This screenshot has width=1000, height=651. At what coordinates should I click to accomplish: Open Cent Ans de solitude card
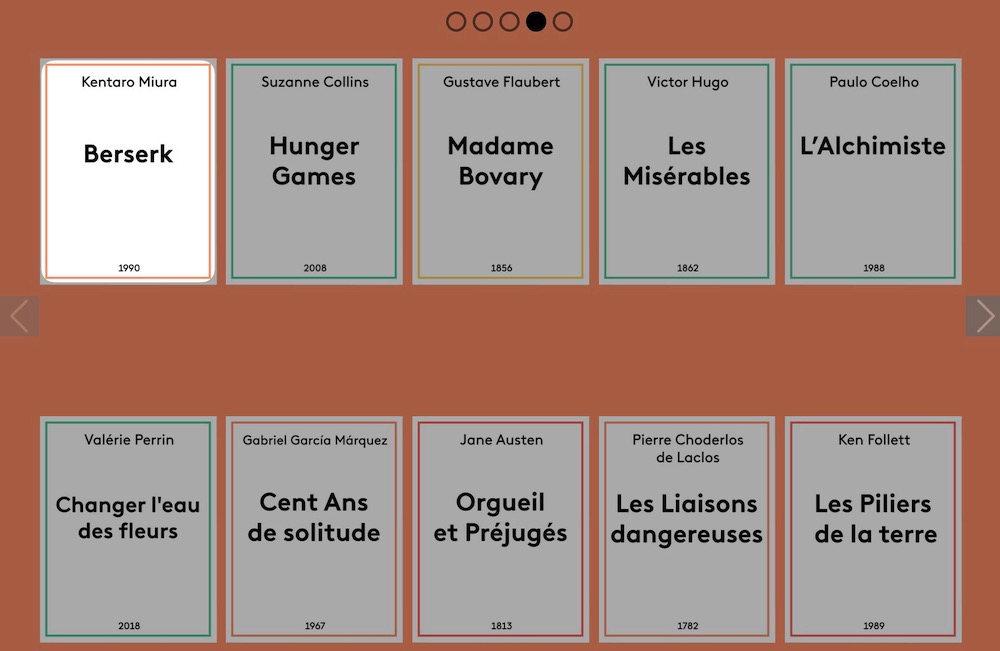tap(314, 529)
